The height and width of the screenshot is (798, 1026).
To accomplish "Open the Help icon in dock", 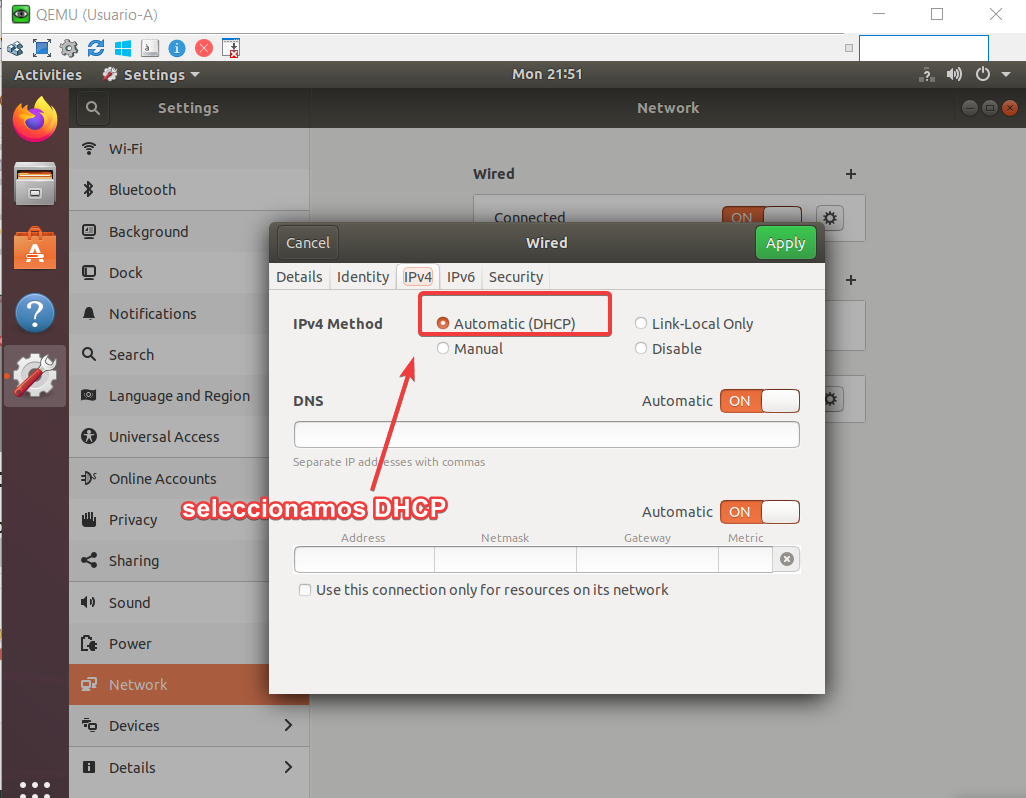I will (x=35, y=313).
